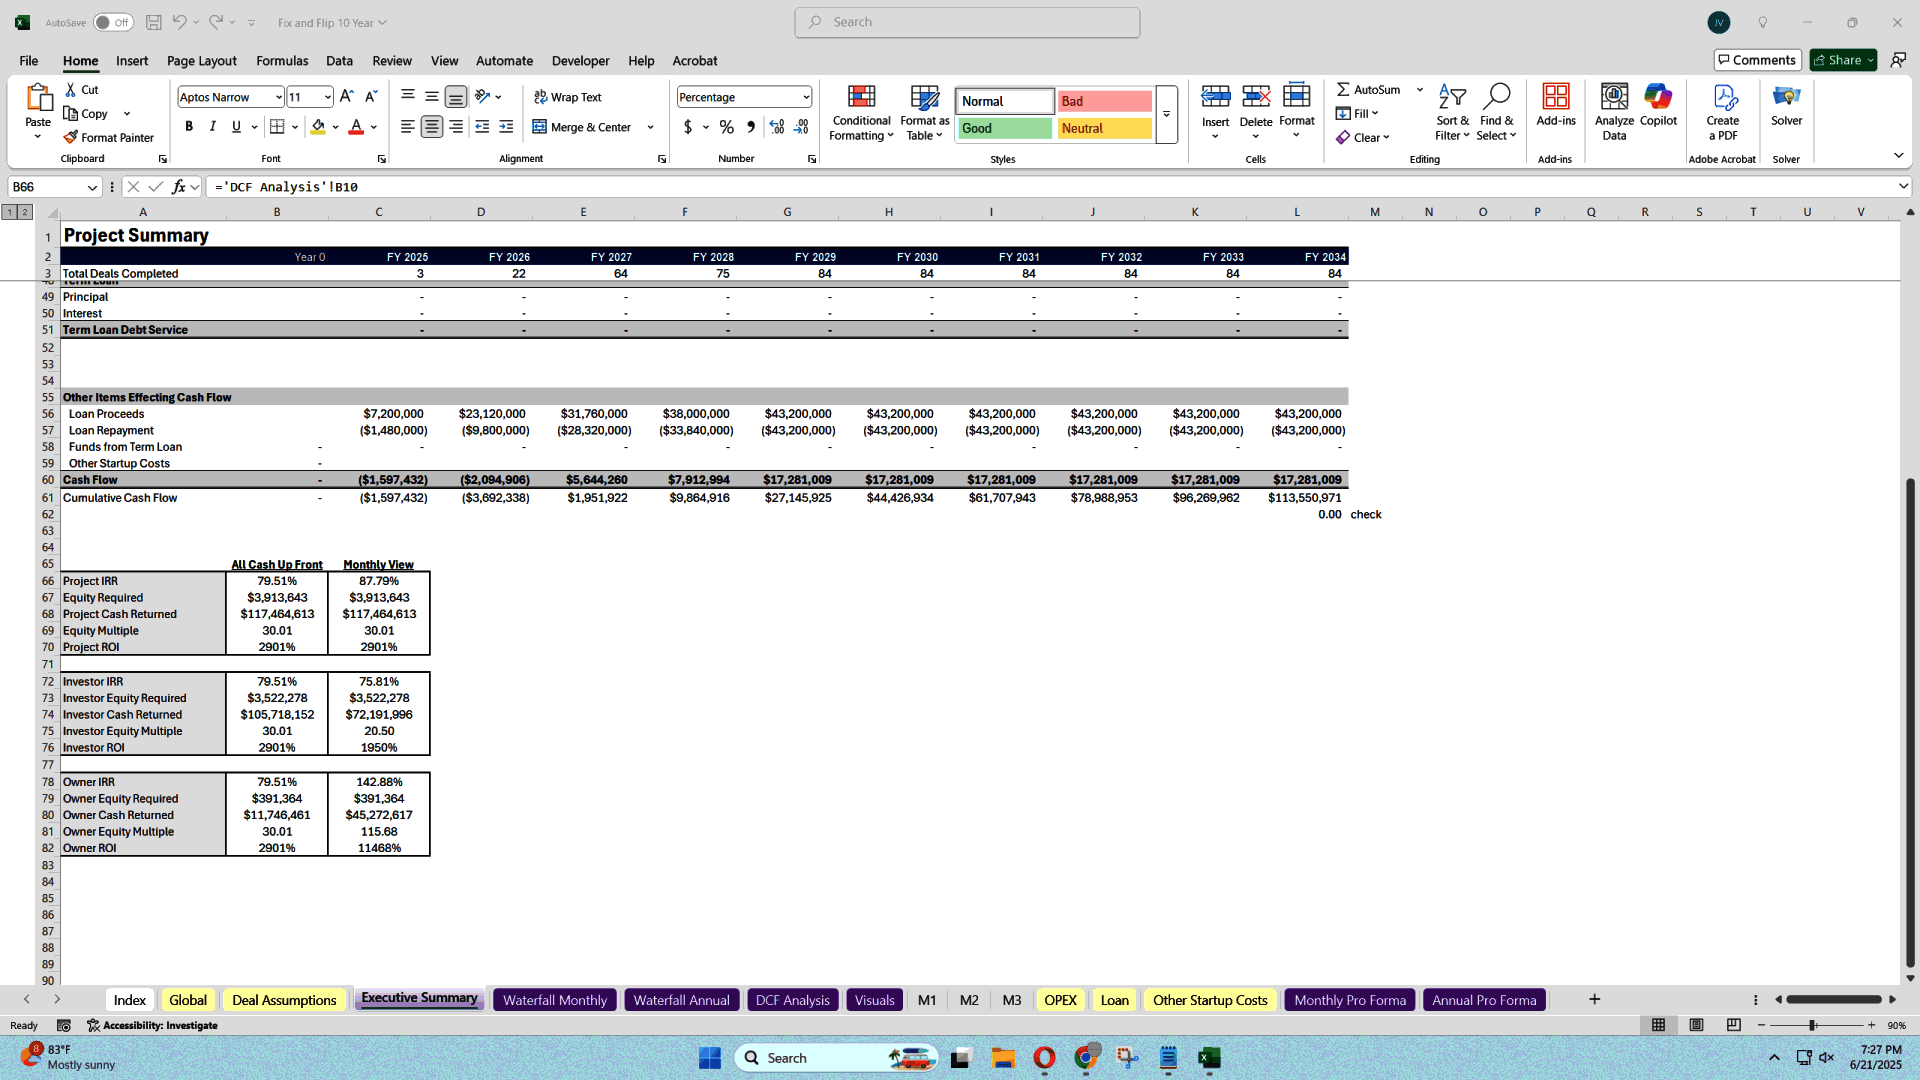This screenshot has height=1080, width=1920.
Task: Open the Waterfall Monthly sheet tab
Action: click(555, 1000)
